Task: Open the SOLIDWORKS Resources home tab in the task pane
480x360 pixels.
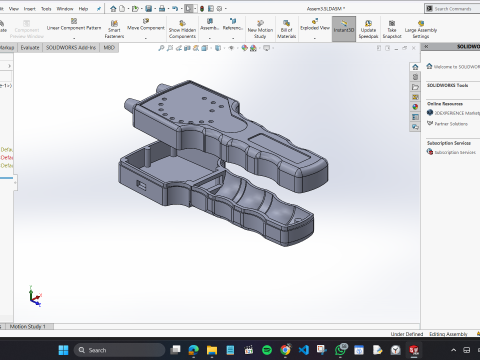Action: (415, 67)
